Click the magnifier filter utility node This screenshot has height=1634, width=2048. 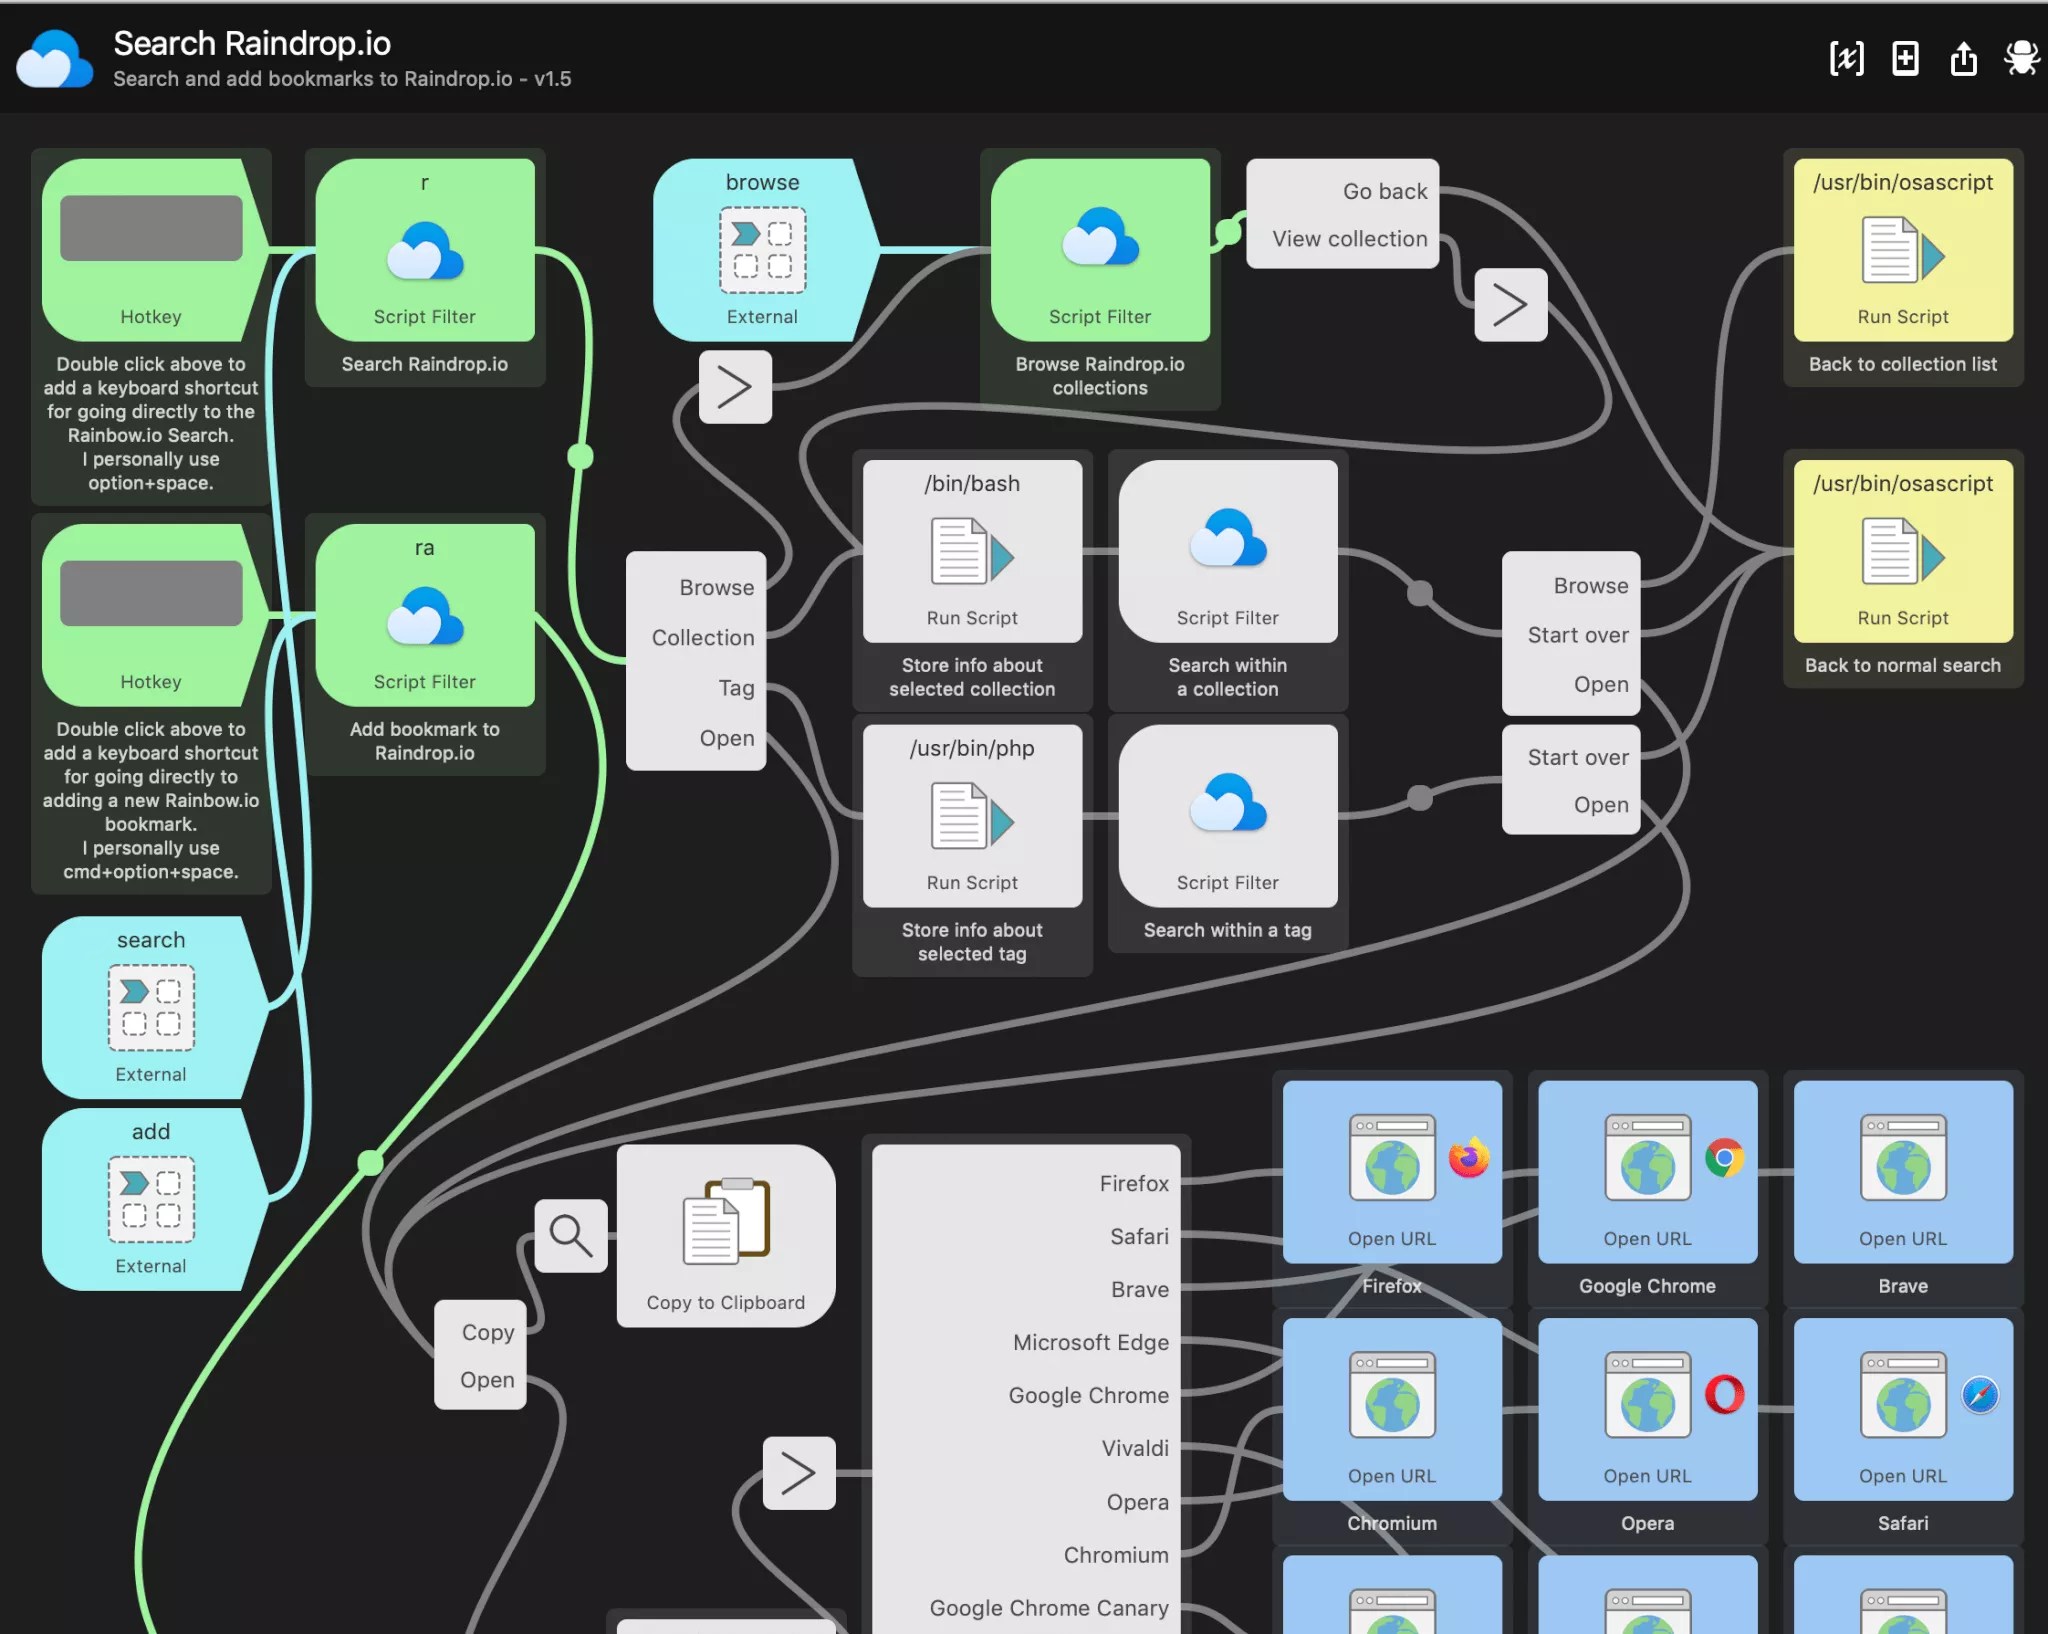click(571, 1236)
